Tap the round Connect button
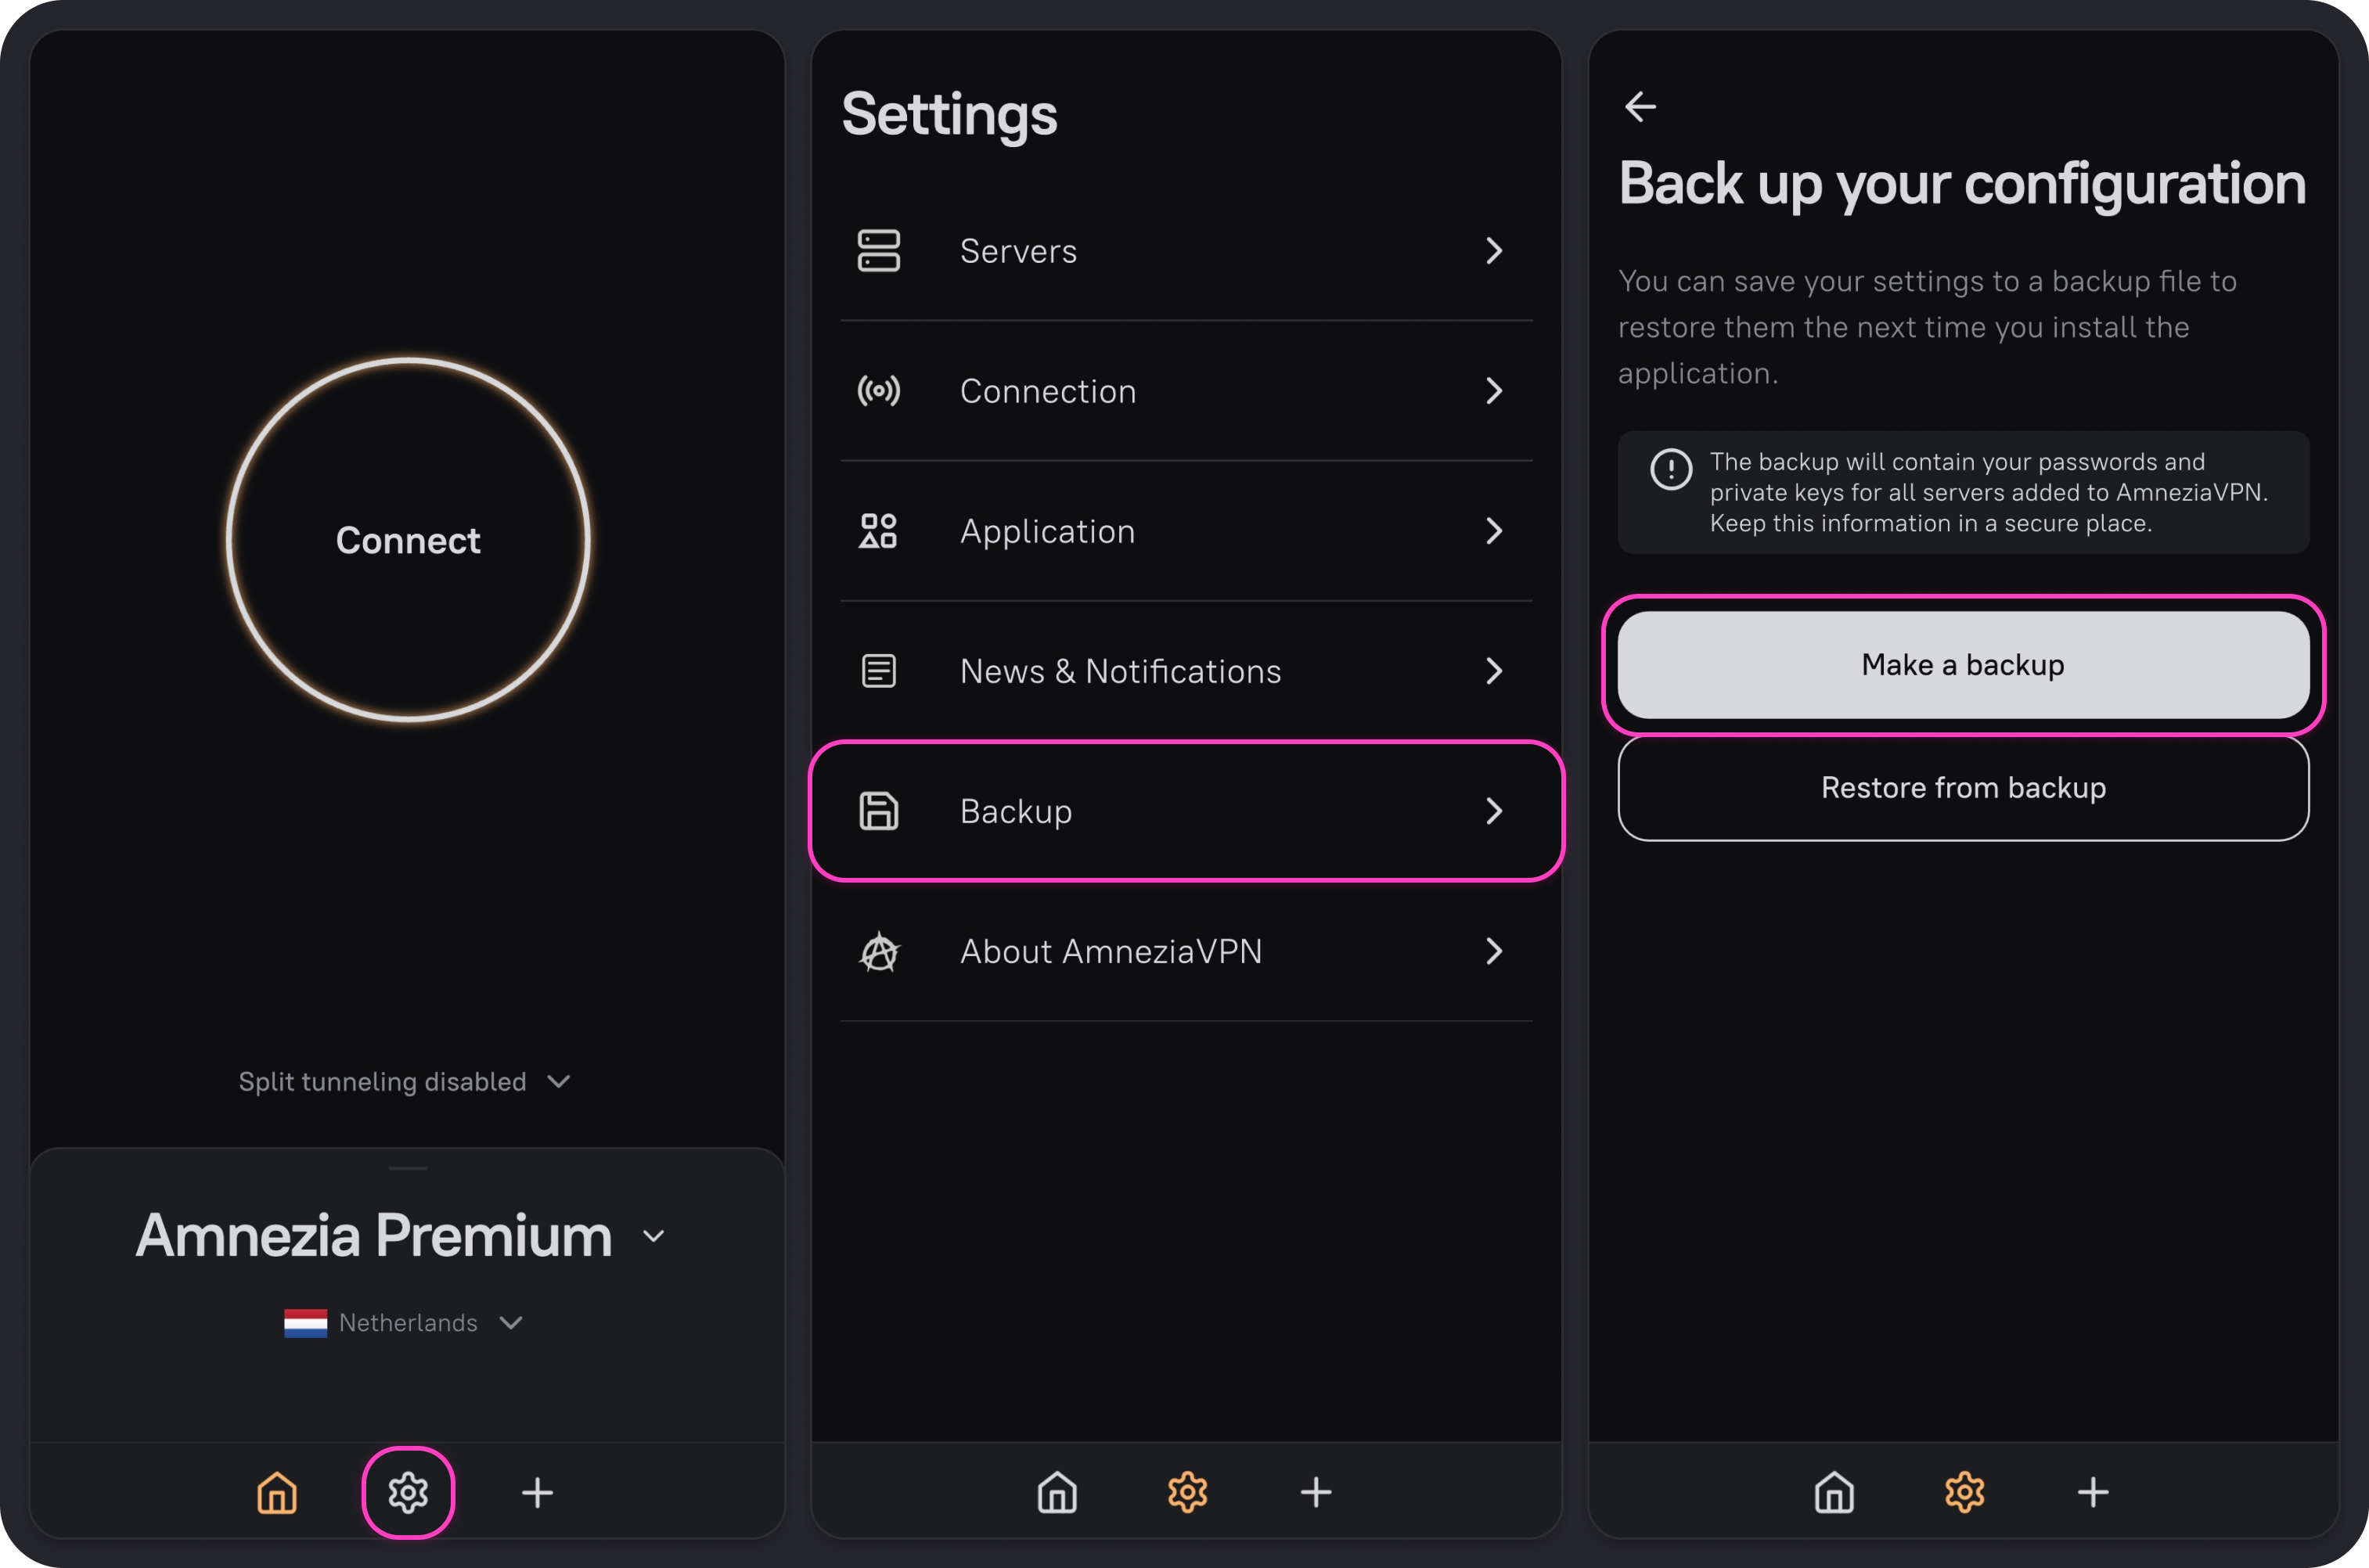Image resolution: width=2369 pixels, height=1568 pixels. click(408, 540)
